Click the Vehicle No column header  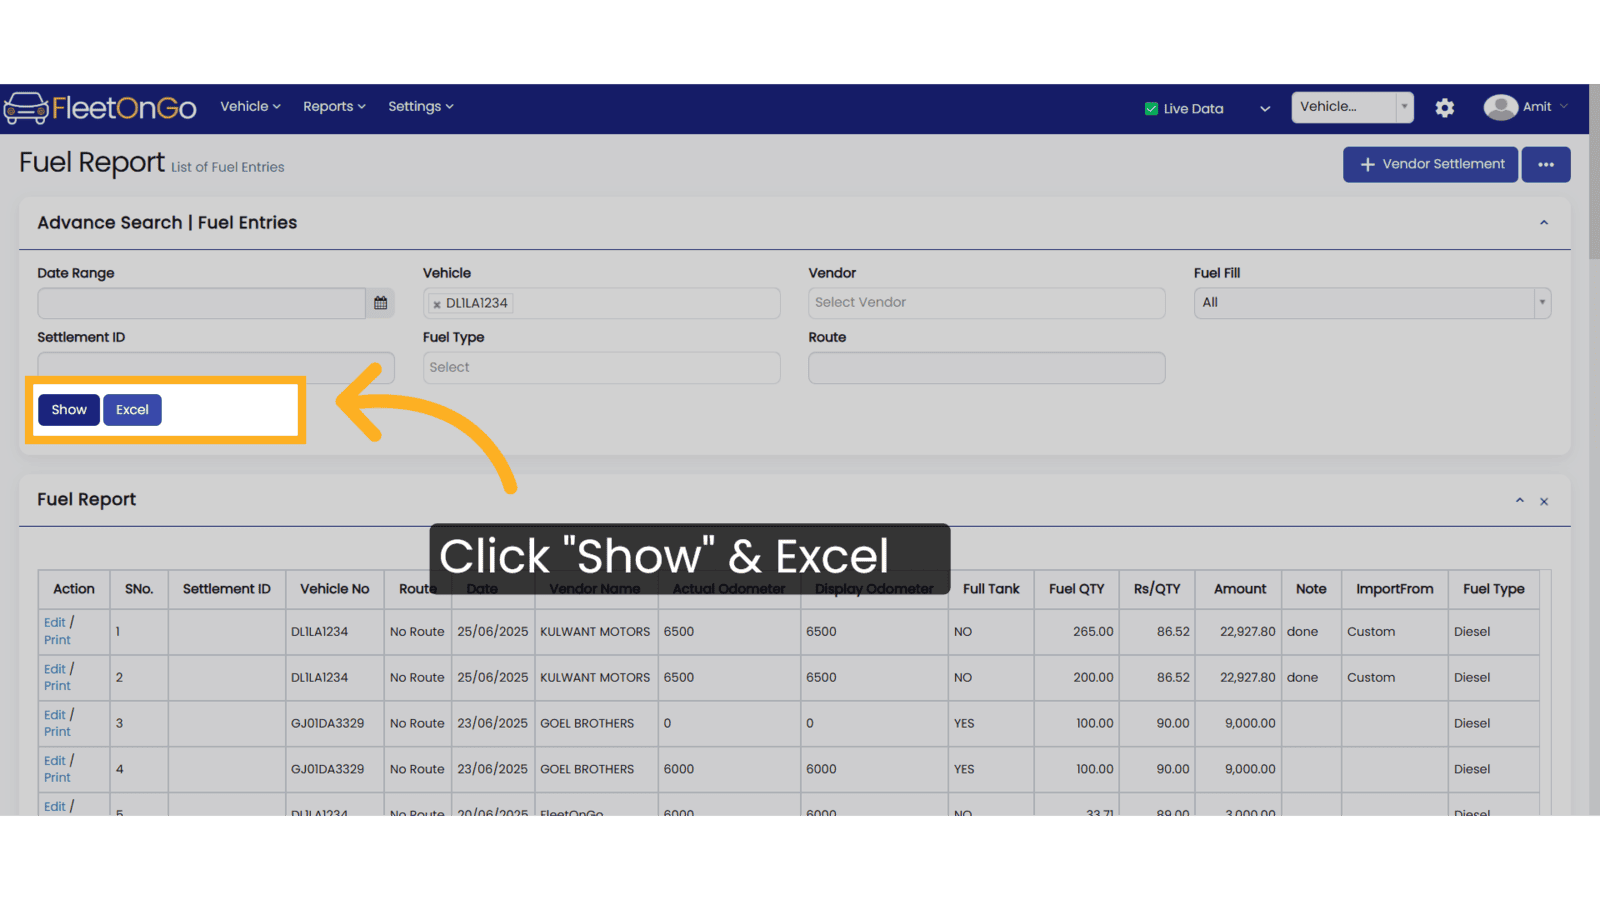click(335, 589)
